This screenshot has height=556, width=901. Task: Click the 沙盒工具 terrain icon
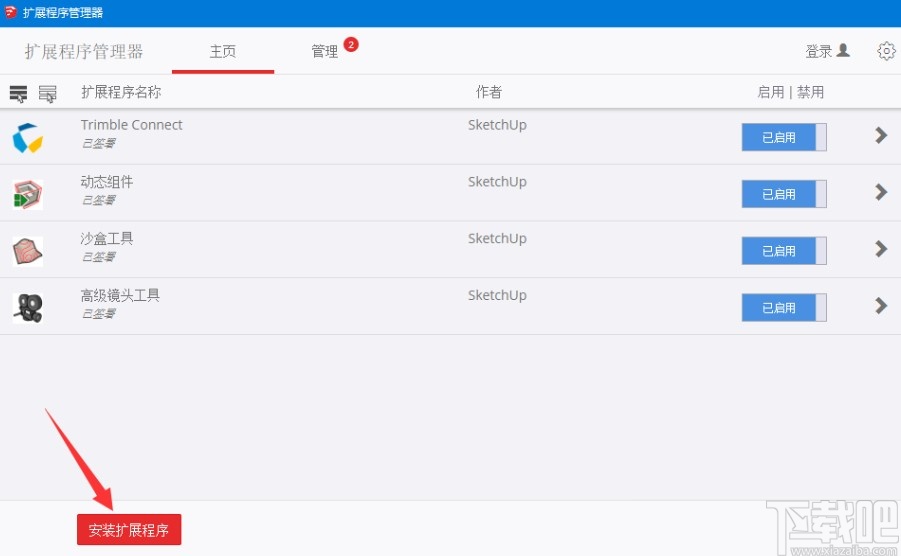(x=28, y=251)
